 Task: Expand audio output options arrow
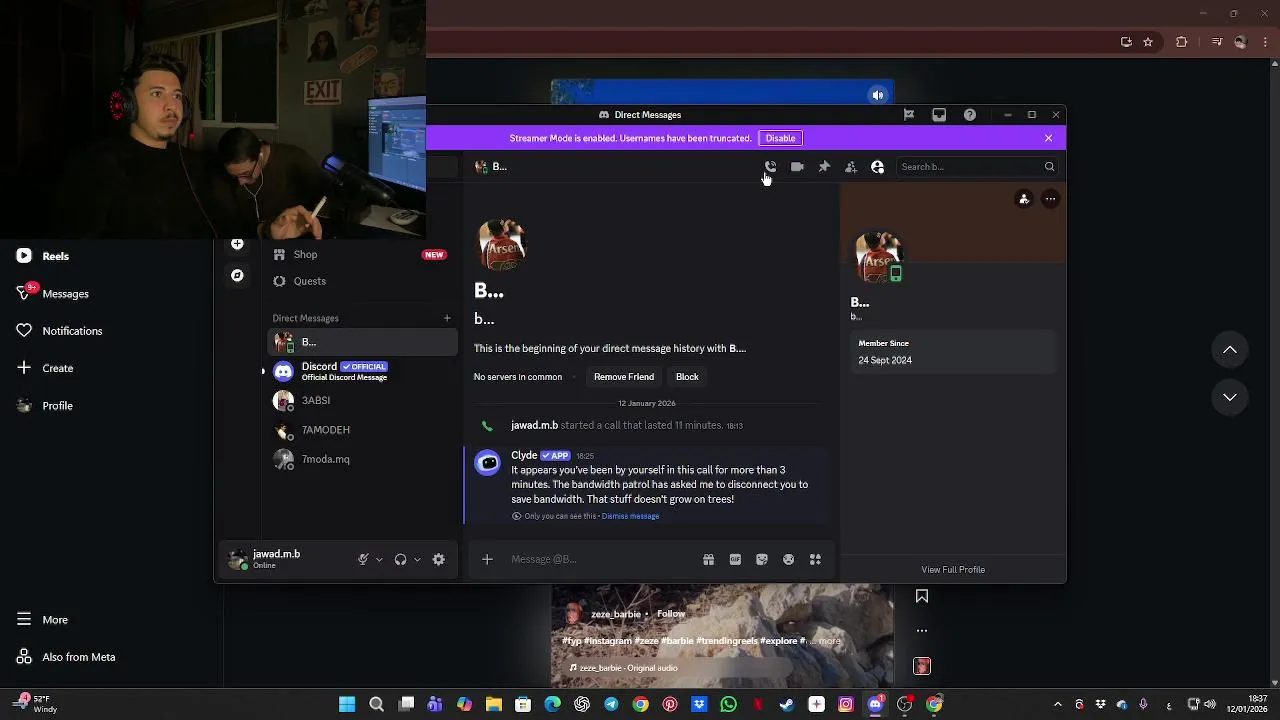(x=417, y=560)
